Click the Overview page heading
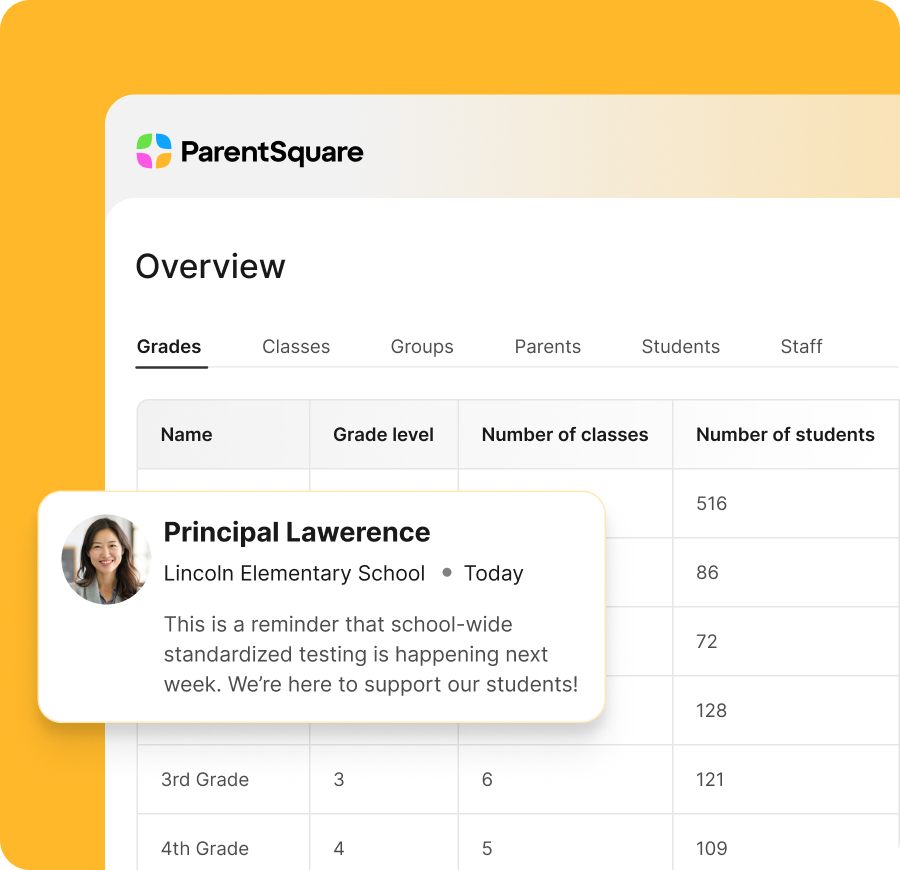This screenshot has width=900, height=870. coord(210,266)
